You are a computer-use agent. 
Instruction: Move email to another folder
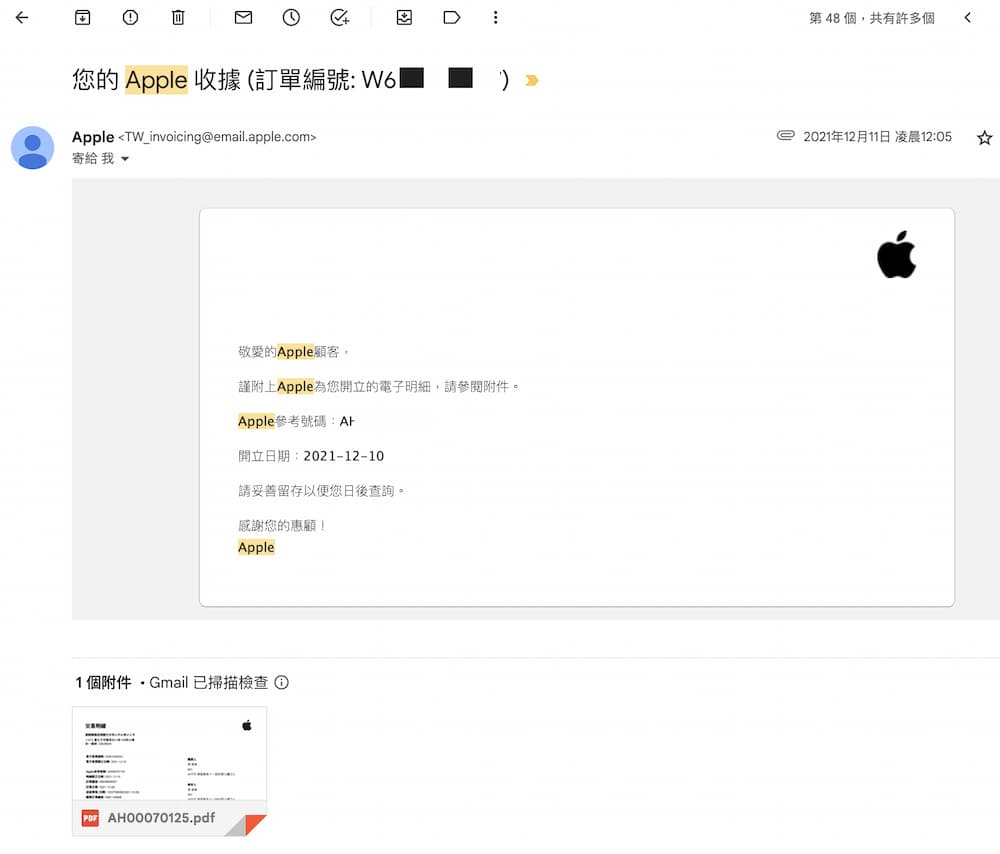click(x=404, y=18)
